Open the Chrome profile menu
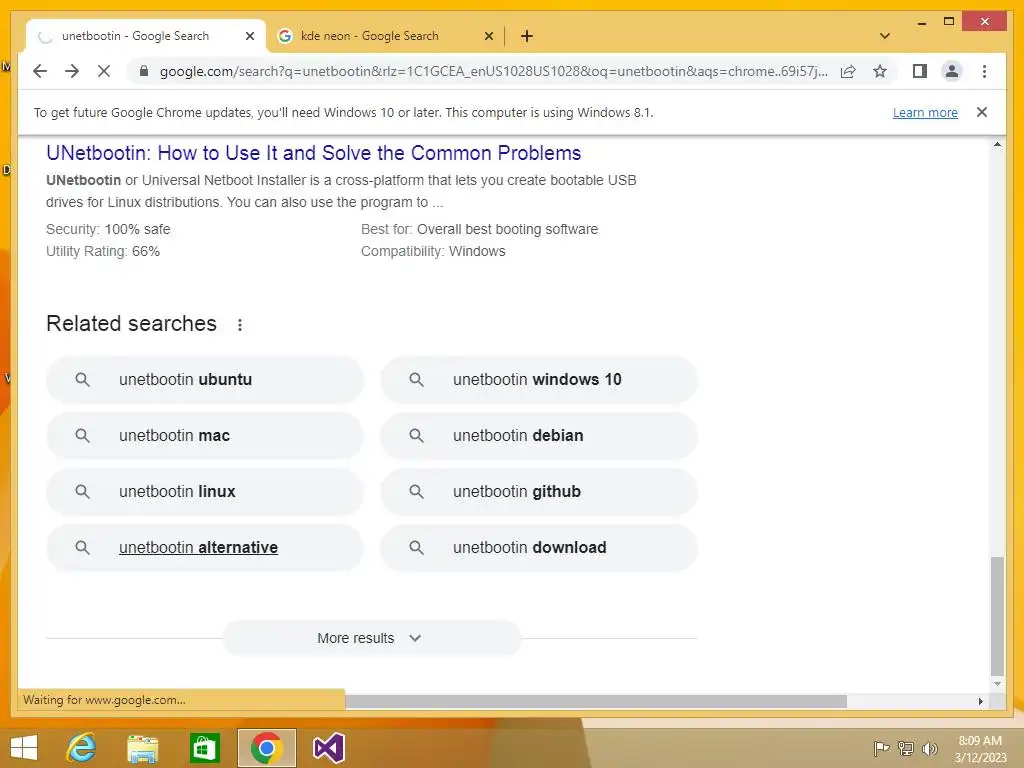Image resolution: width=1024 pixels, height=768 pixels. 952,71
